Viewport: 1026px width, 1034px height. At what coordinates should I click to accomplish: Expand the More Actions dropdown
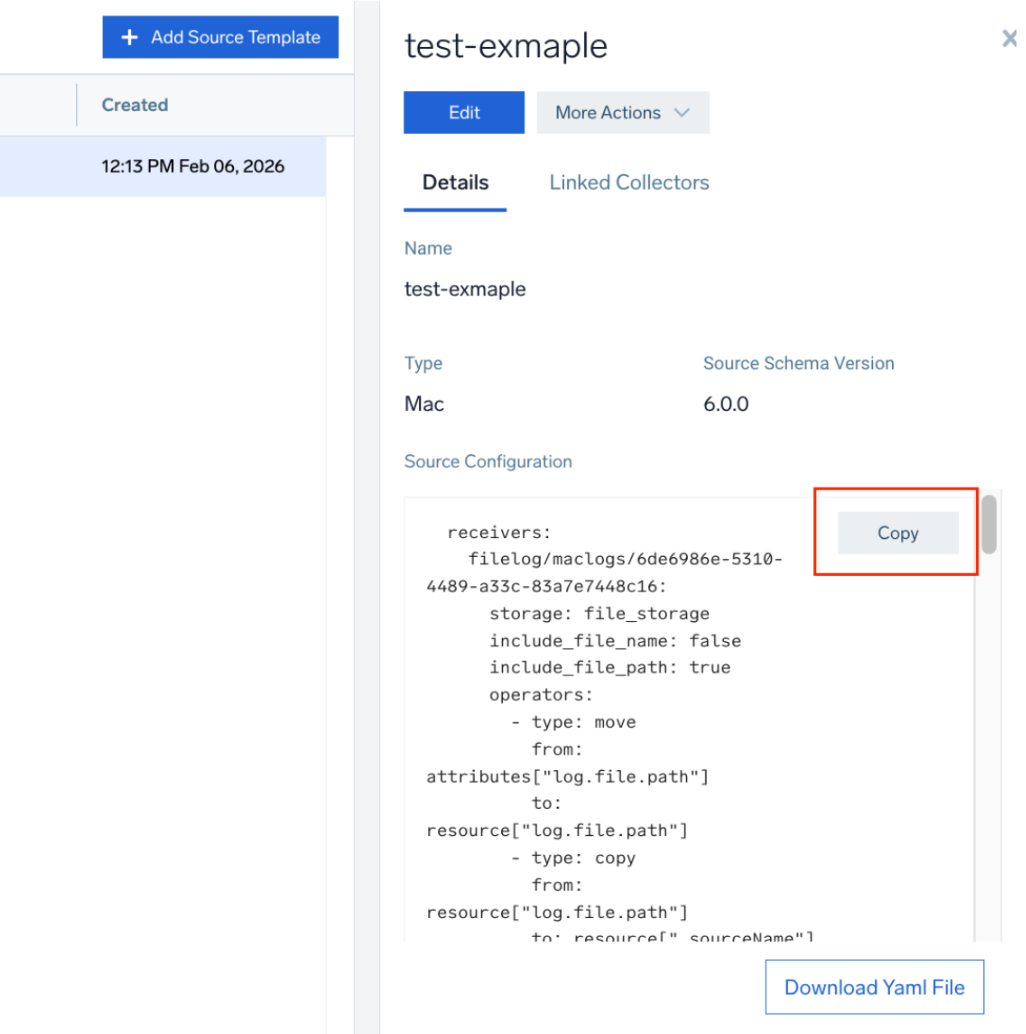622,113
